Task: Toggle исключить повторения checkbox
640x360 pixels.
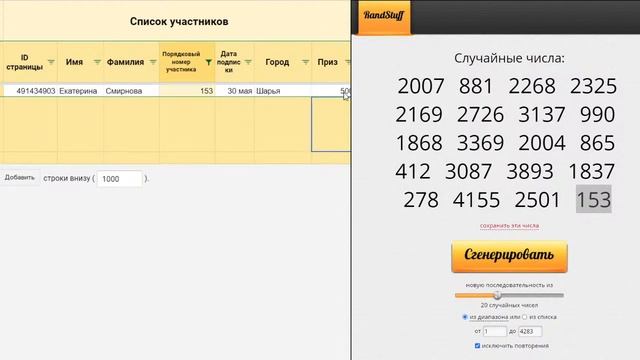Action: point(477,346)
